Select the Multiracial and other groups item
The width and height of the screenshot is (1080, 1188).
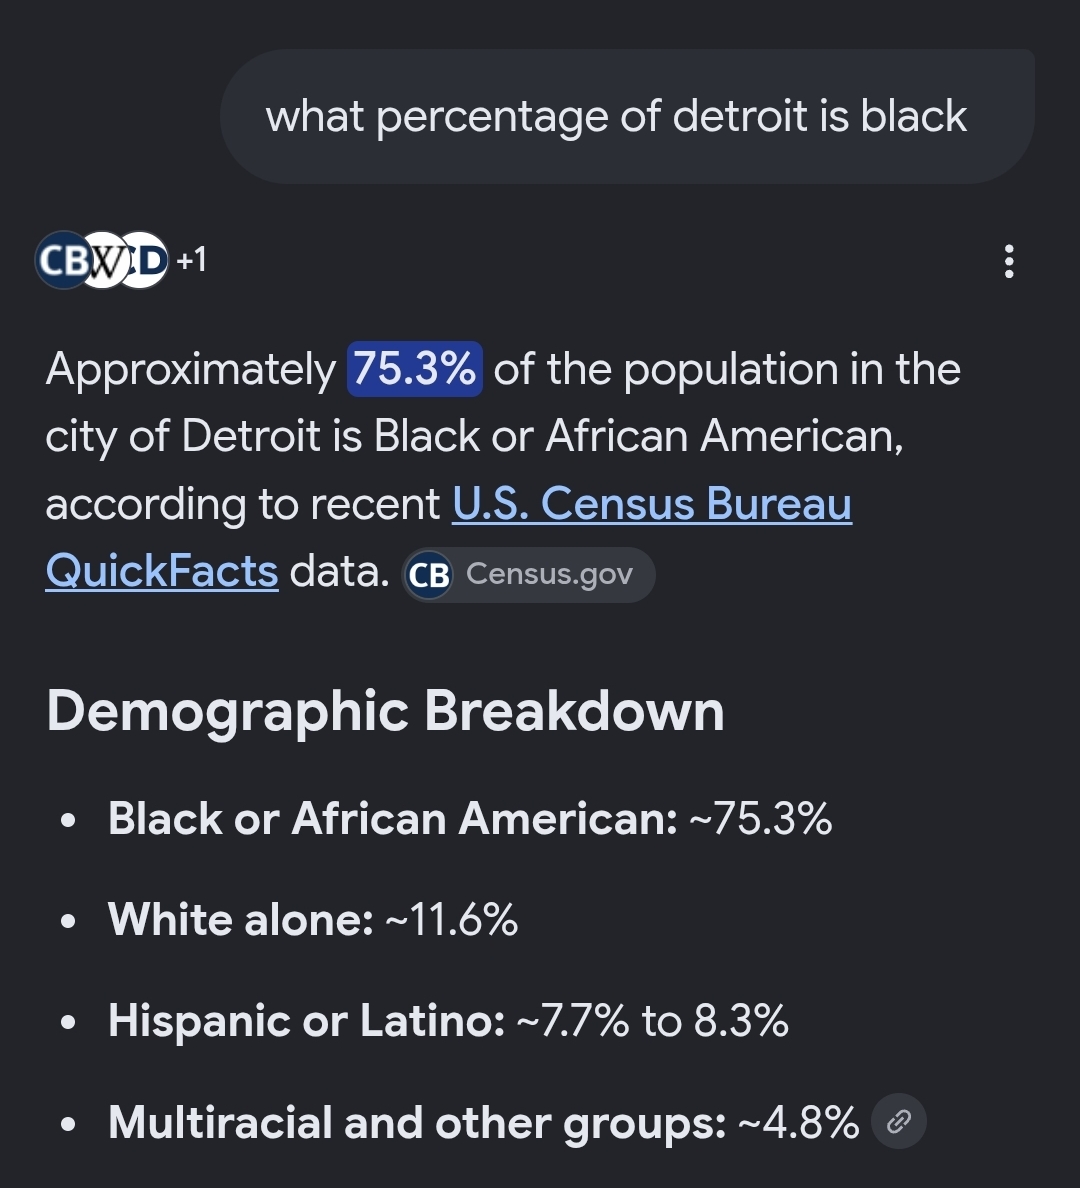coord(483,1122)
